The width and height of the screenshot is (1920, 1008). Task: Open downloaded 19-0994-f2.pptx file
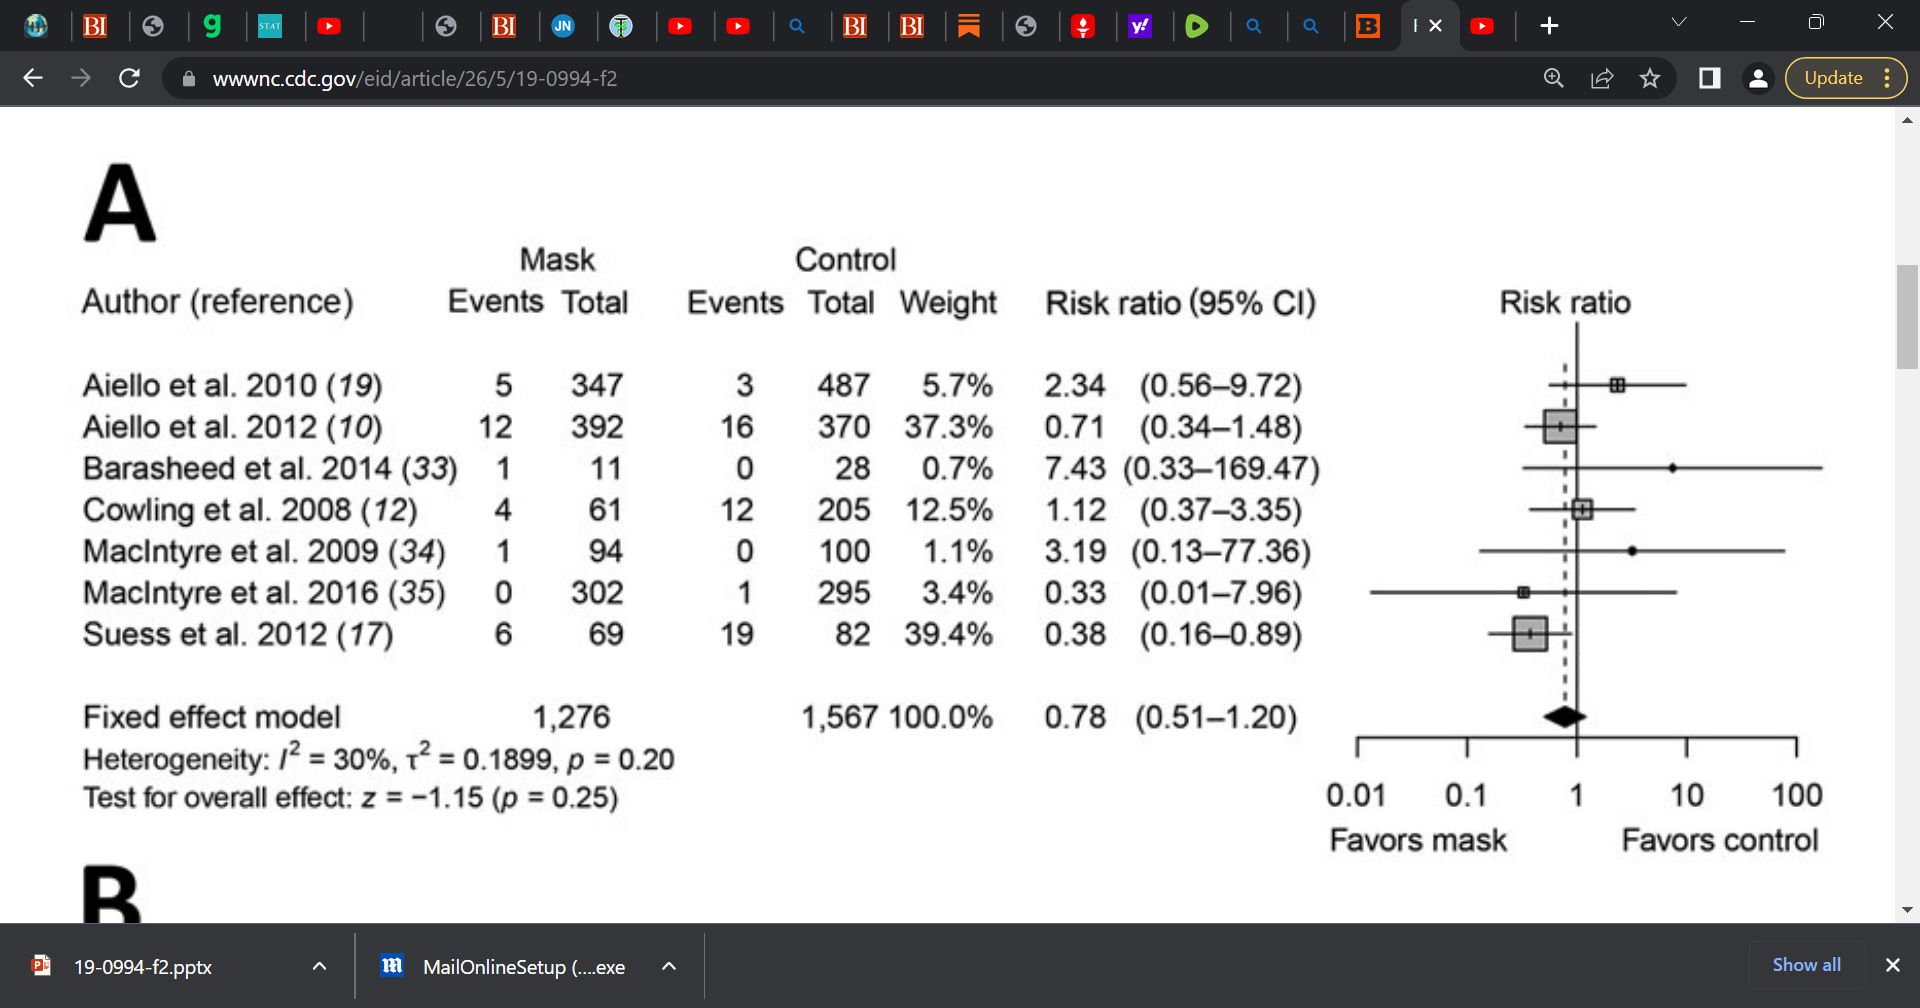tap(143, 967)
